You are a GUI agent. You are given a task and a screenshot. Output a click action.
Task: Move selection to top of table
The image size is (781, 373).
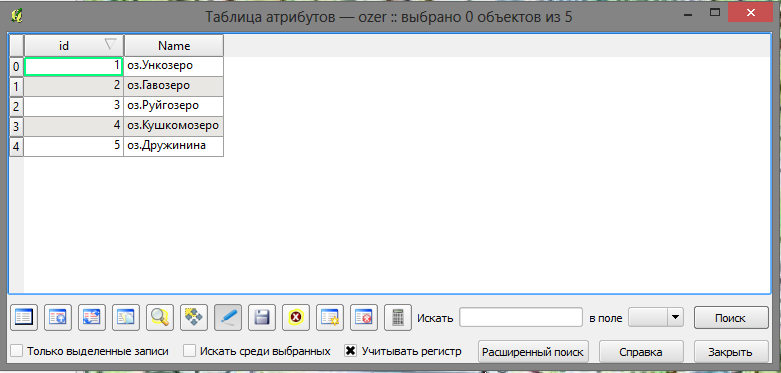pos(57,317)
